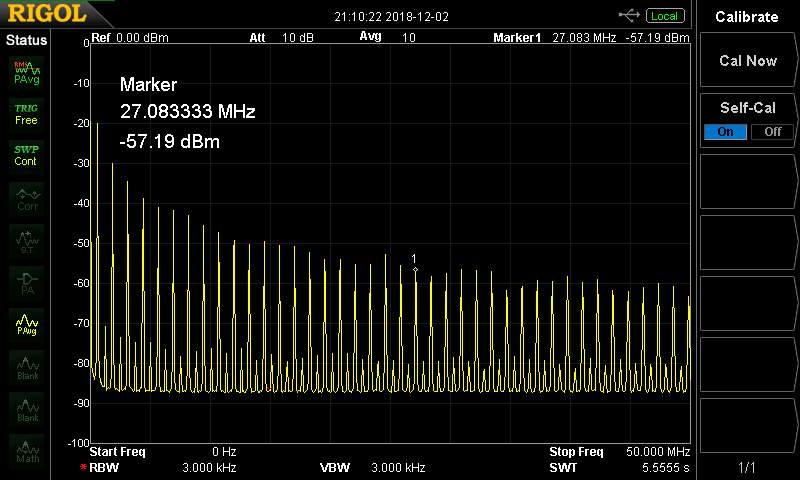Viewport: 800px width, 480px height.
Task: Click the USB connection icon
Action: [x=629, y=15]
